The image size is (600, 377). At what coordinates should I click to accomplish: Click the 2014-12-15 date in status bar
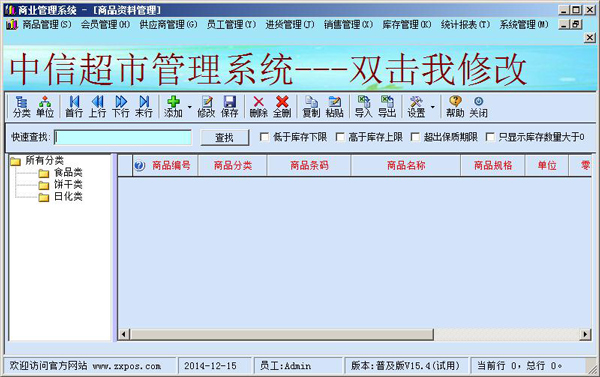click(210, 366)
